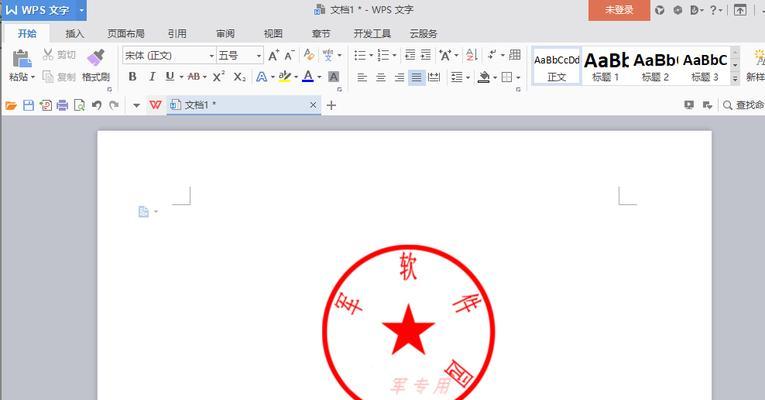Expand line spacing options dropdown
This screenshot has width=765, height=400.
[468, 77]
